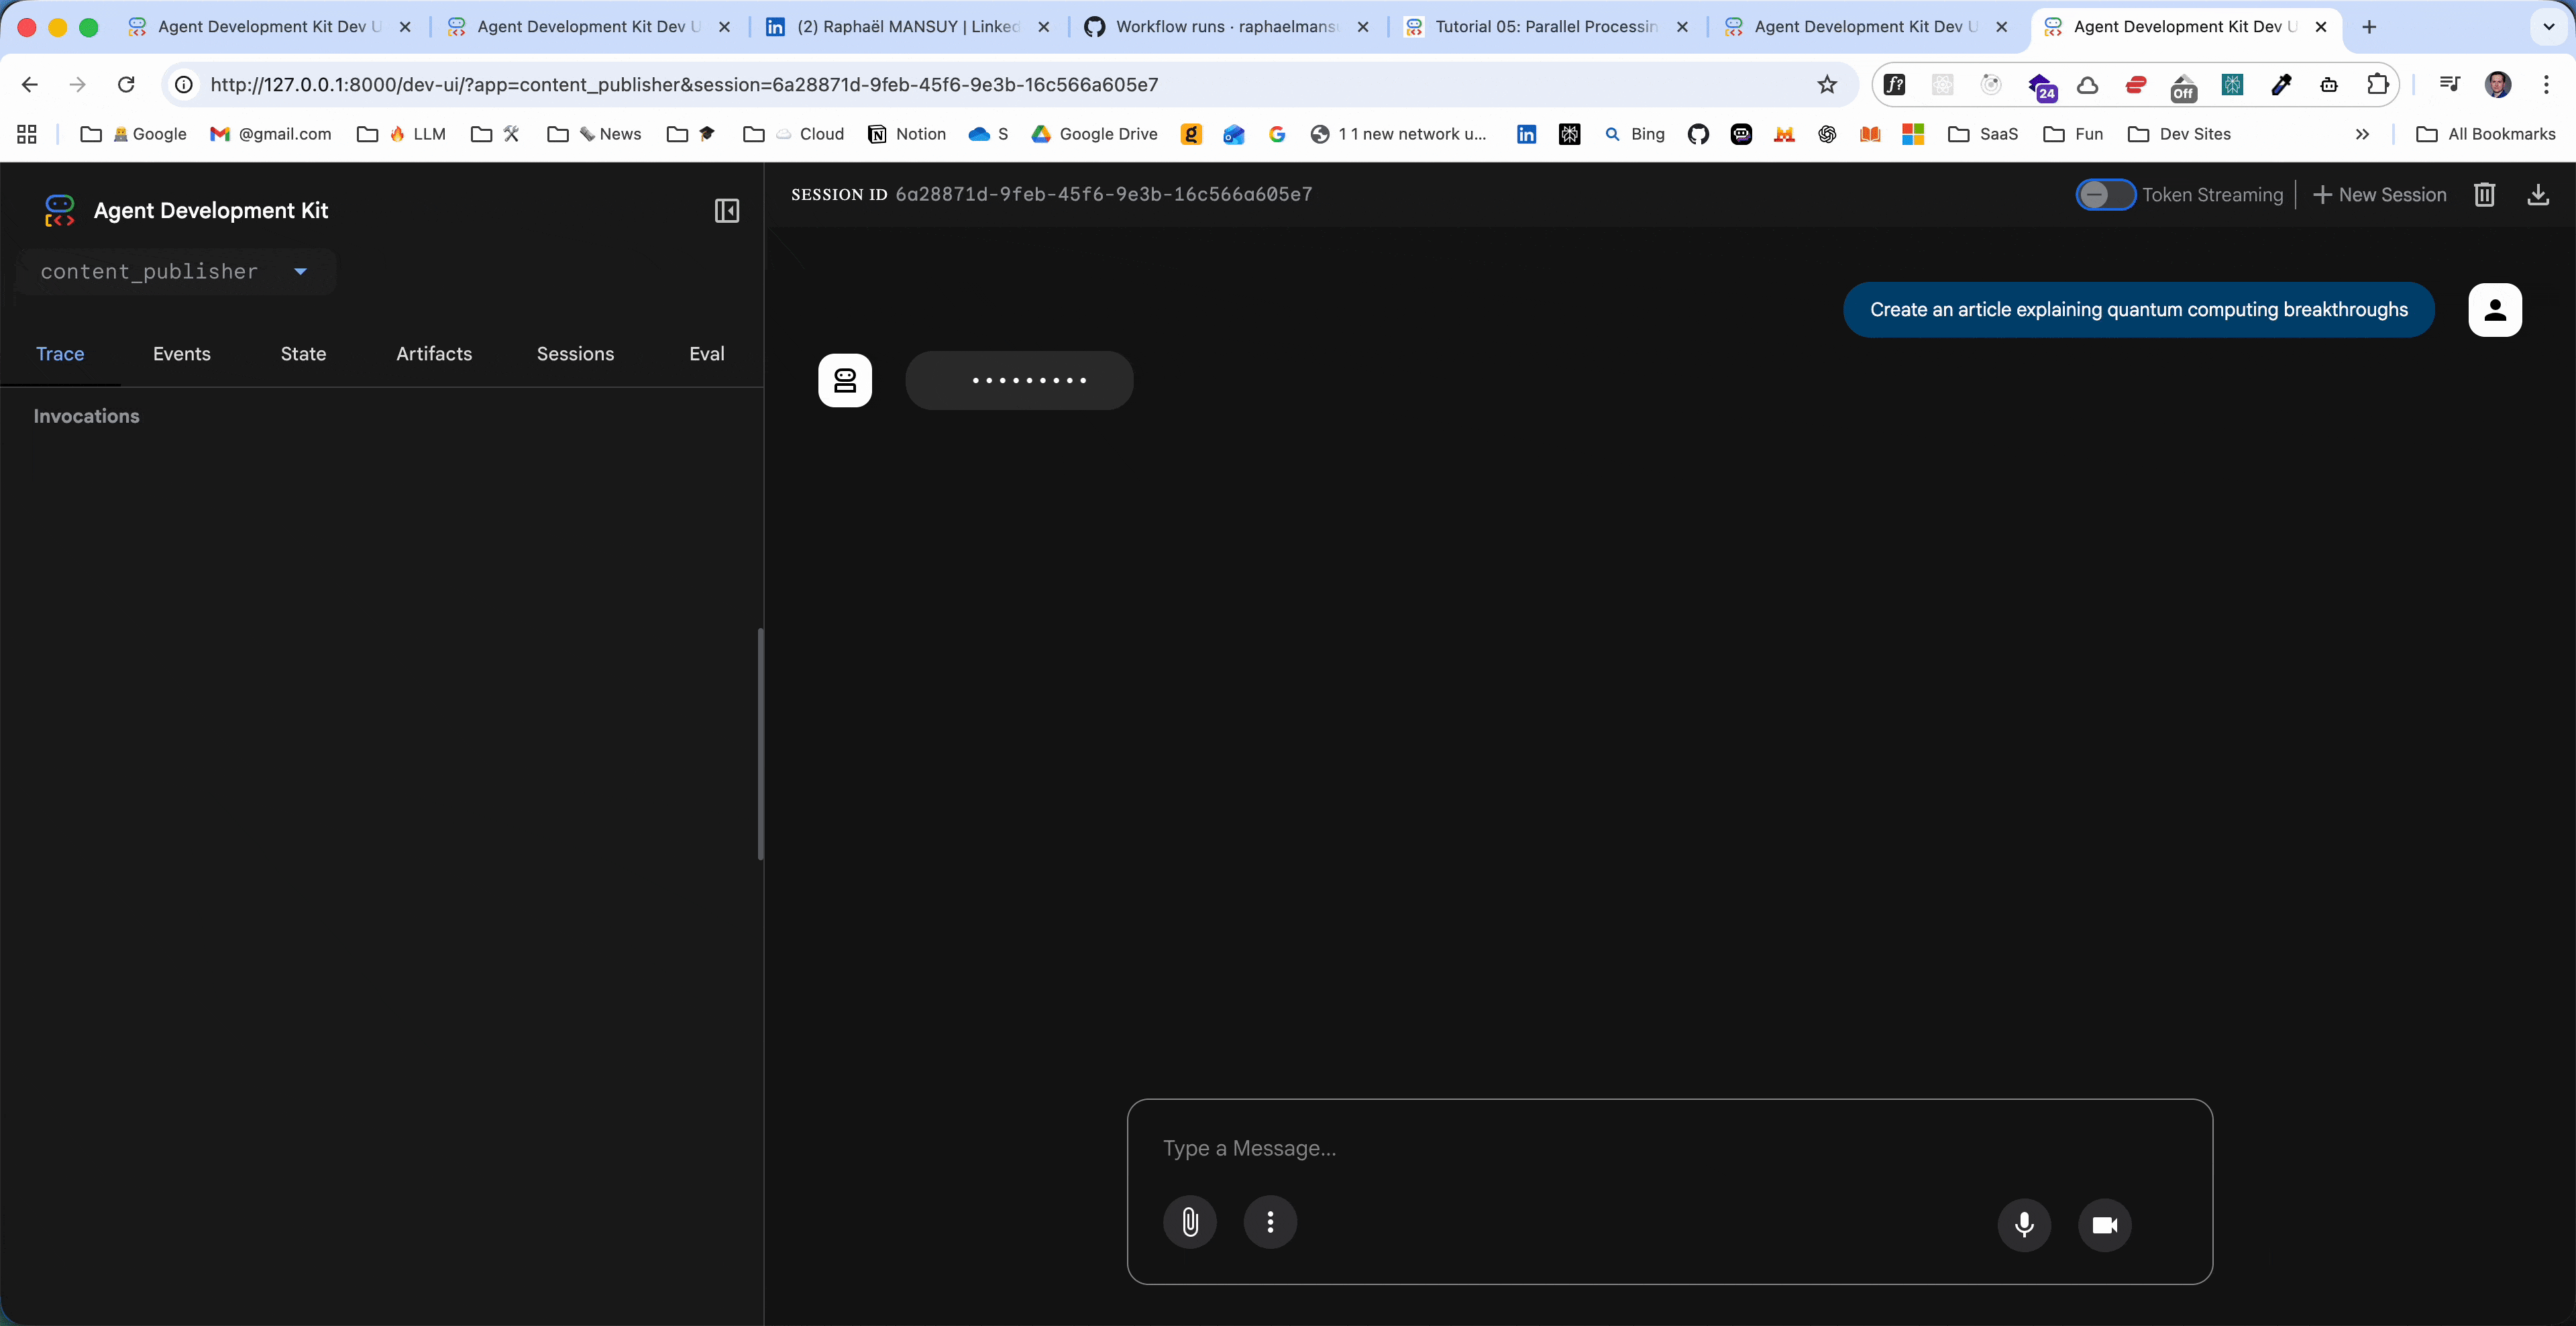Switch to the Events tab
This screenshot has height=1326, width=2576.
[181, 354]
